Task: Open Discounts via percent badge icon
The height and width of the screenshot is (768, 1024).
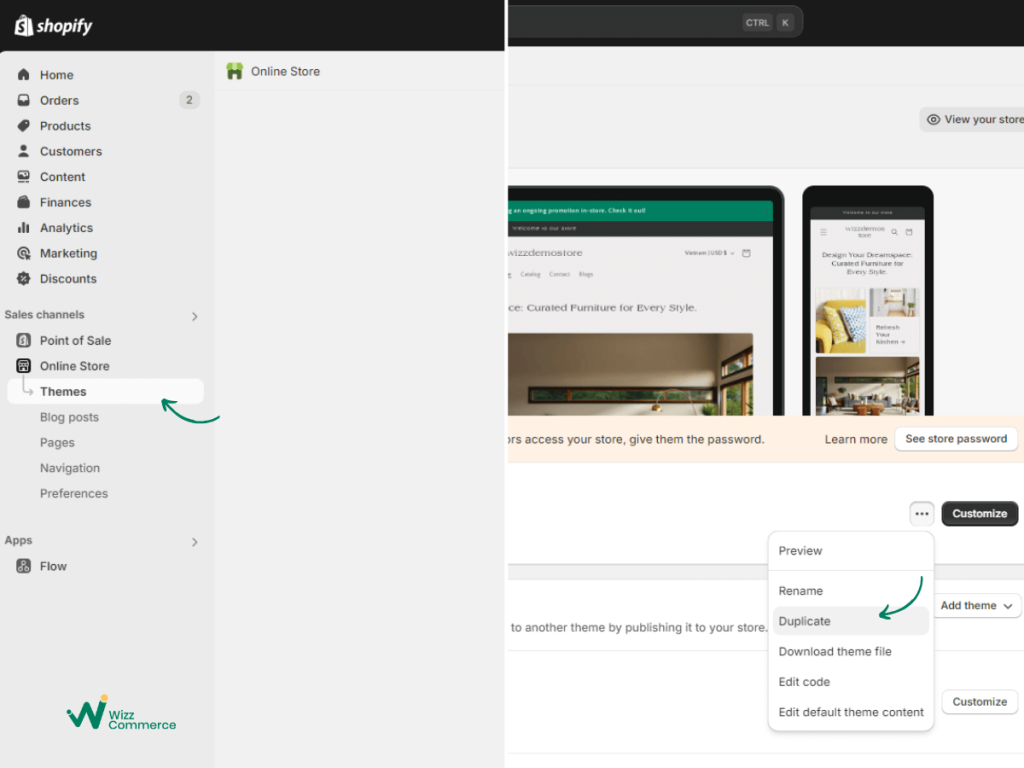Action: 24,278
